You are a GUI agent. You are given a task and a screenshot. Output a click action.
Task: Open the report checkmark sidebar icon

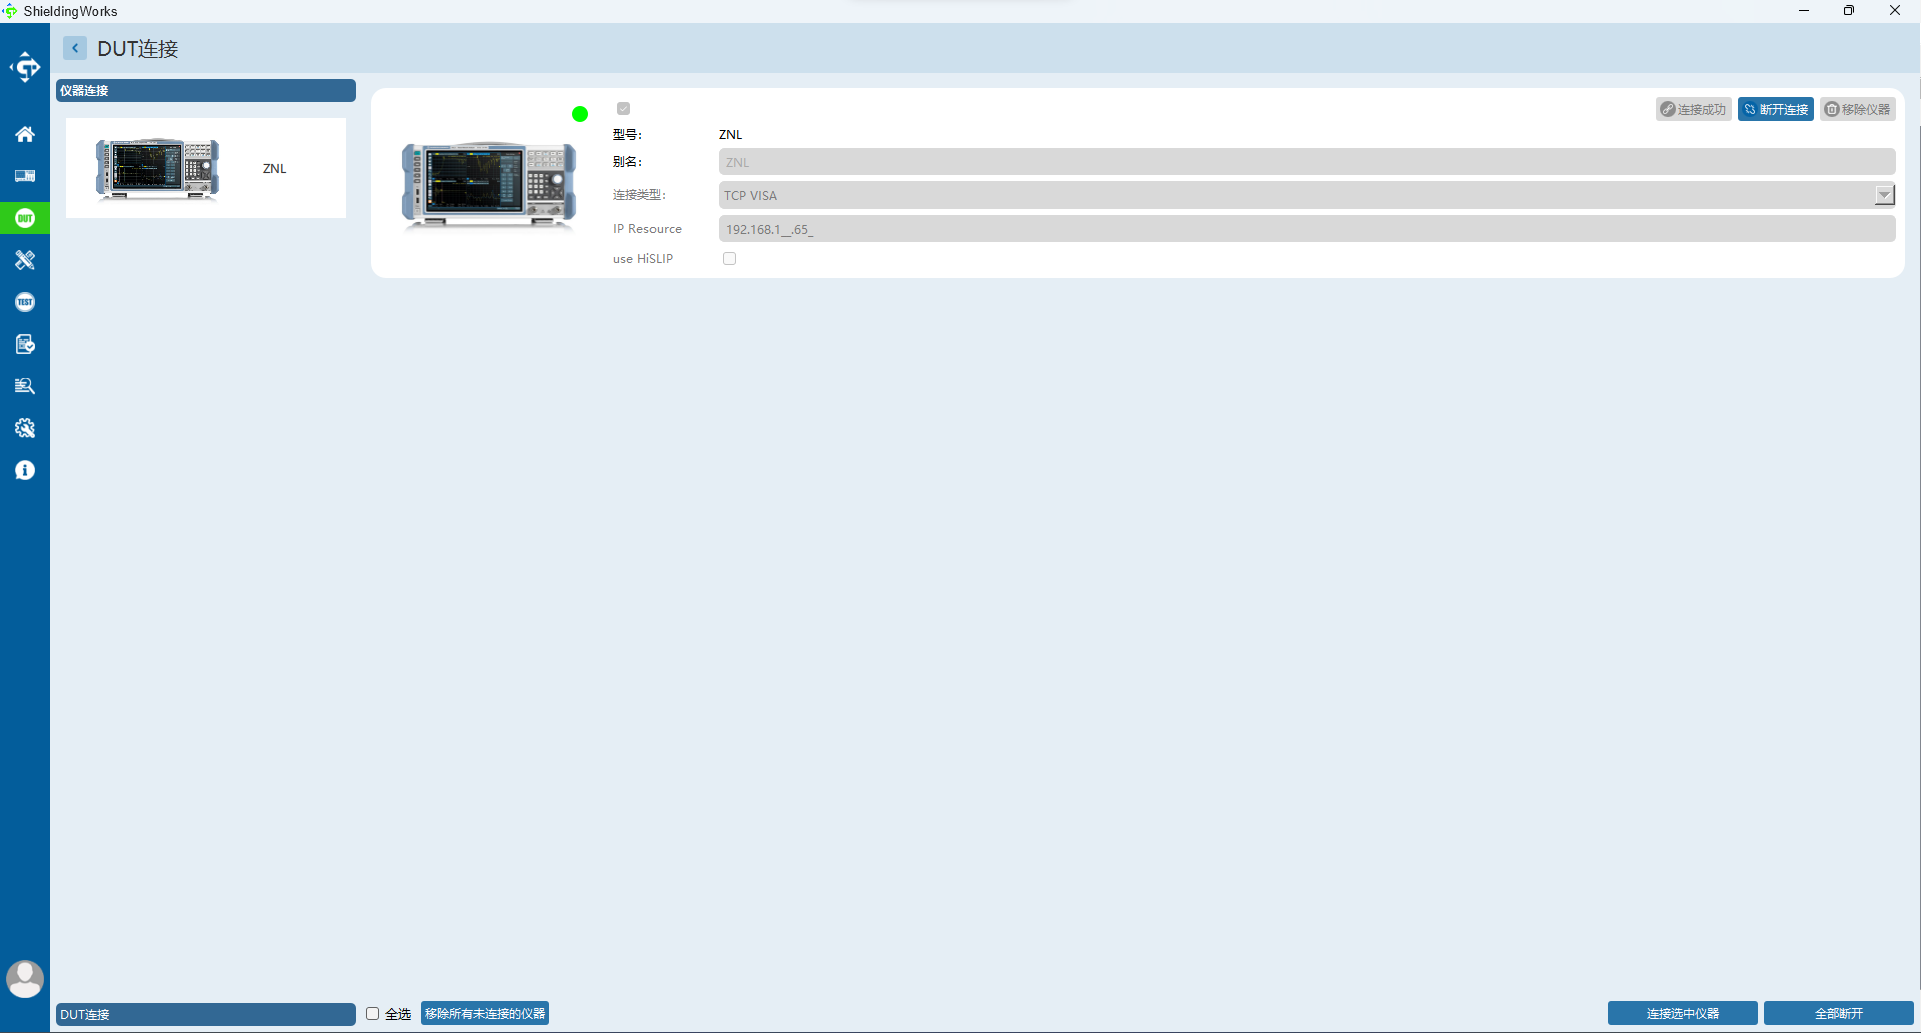25,344
